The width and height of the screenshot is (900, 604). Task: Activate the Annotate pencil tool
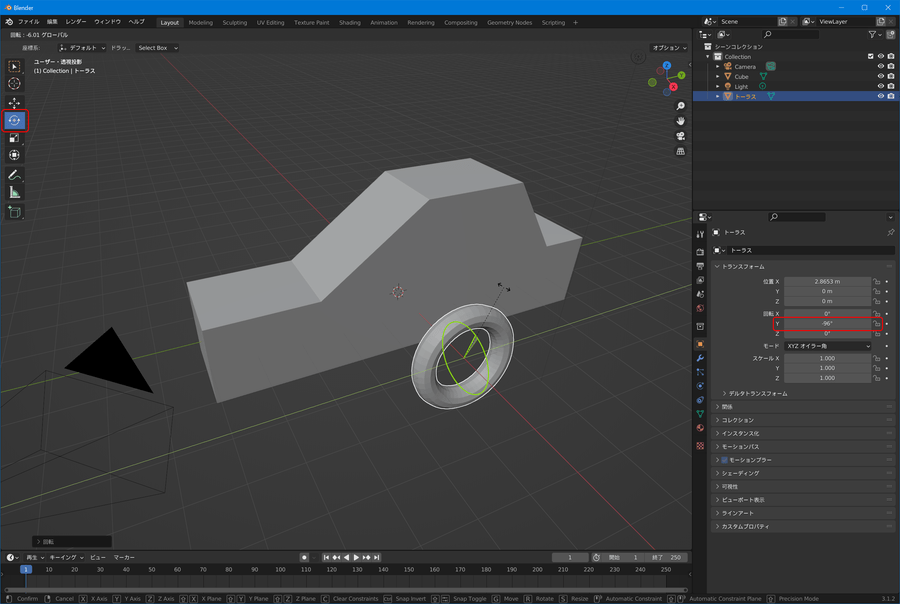[x=14, y=175]
